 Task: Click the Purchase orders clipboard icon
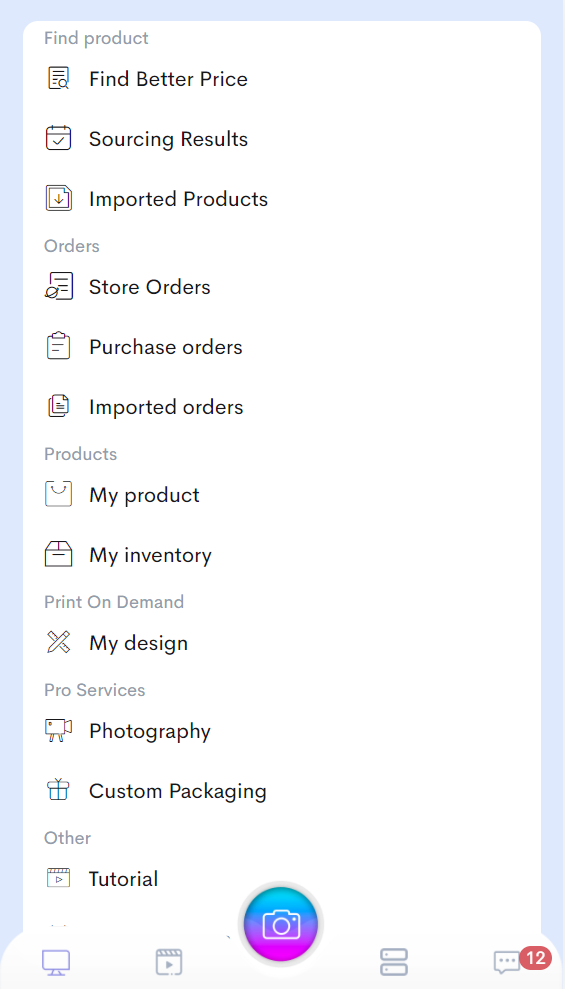[59, 346]
